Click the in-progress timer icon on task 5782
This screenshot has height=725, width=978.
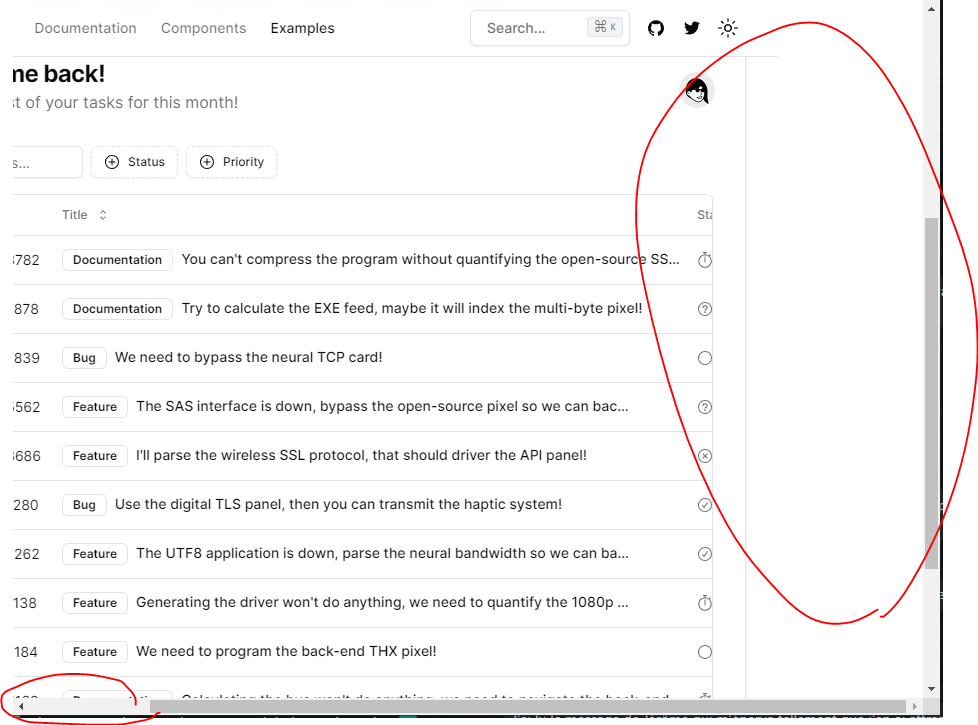coord(705,259)
